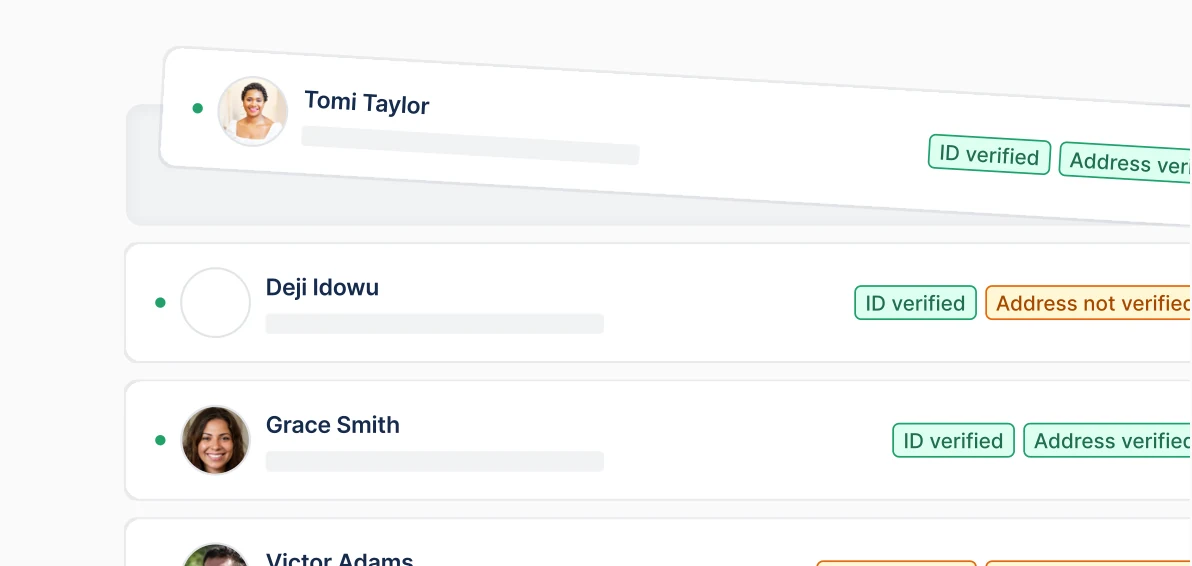Click the Address not verified badge
1192x566 pixels.
(x=1089, y=303)
